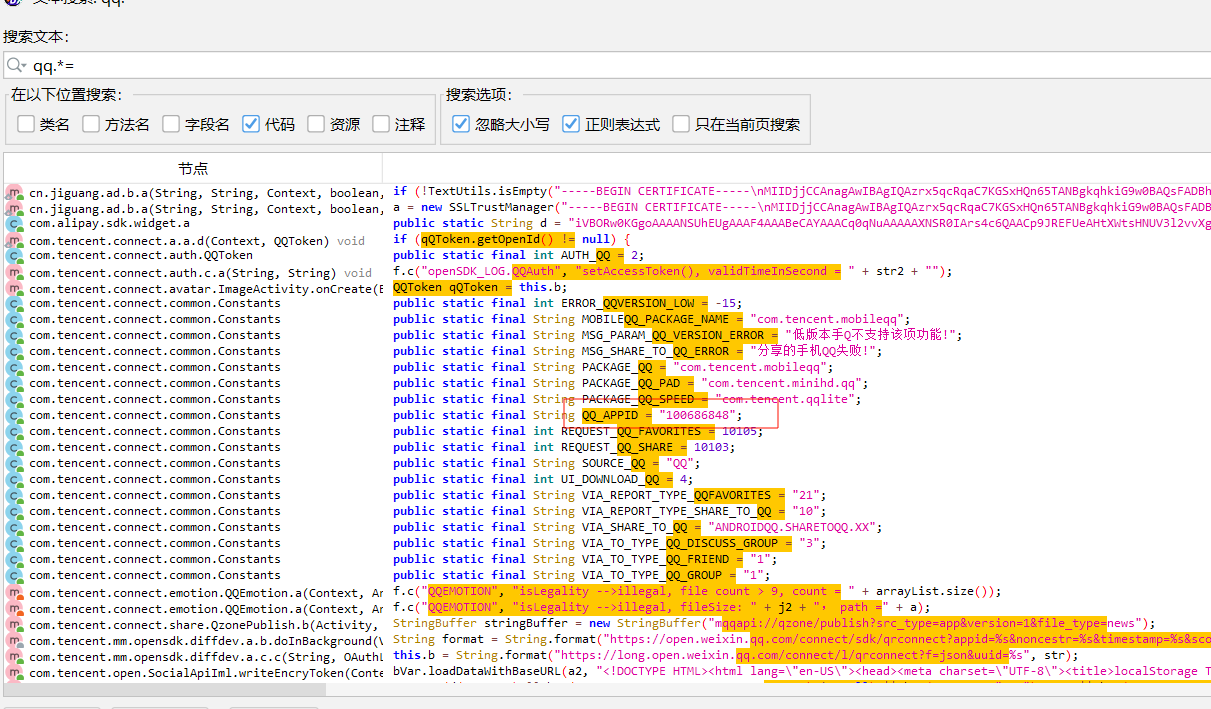Select node com.alipay.sdk.widget.a
1211x709 pixels.
click(109, 224)
